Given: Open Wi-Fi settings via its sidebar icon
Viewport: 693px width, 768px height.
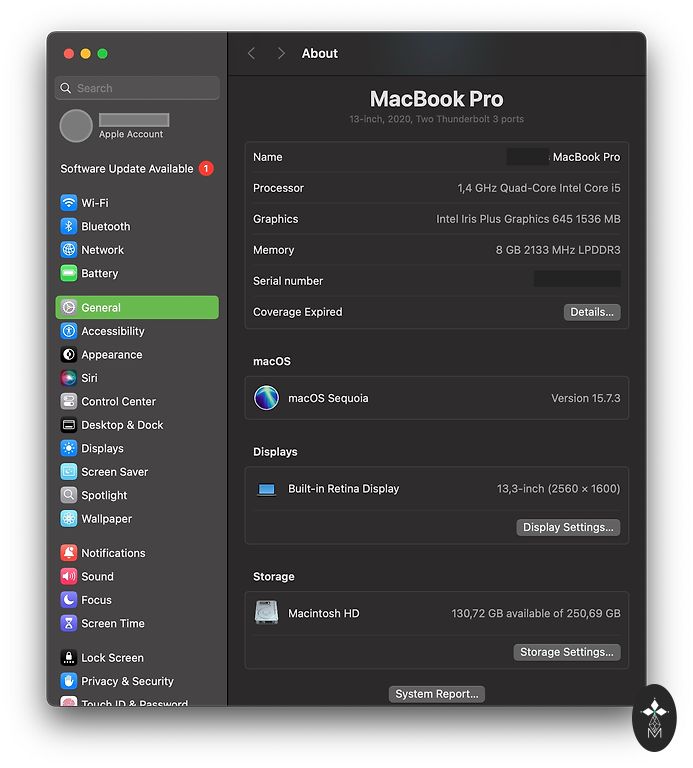Looking at the screenshot, I should (x=69, y=203).
